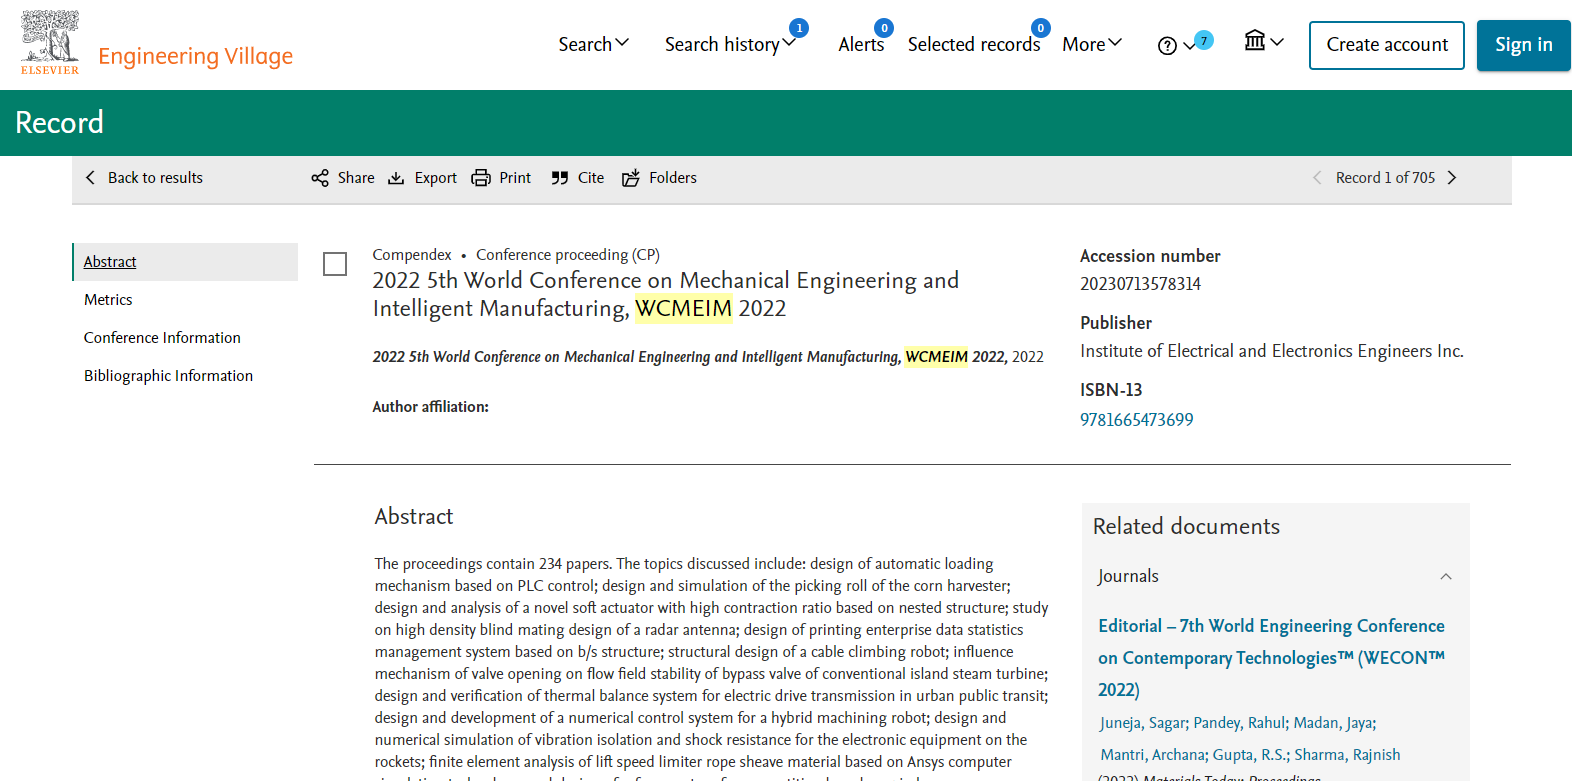Select the record checkbox

point(335,264)
